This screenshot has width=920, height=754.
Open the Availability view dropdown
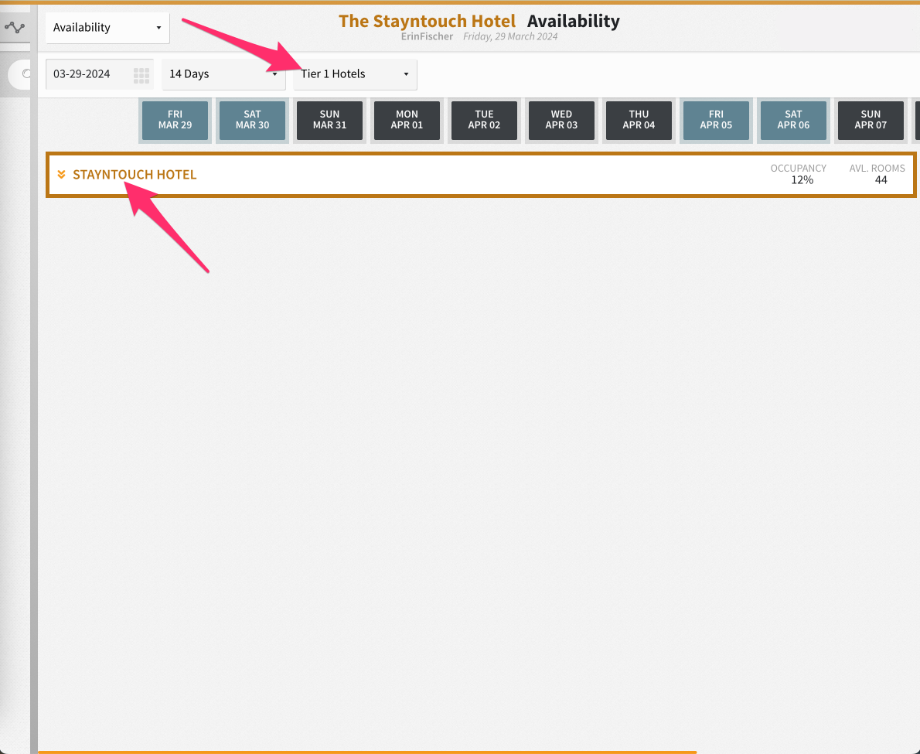pos(107,28)
